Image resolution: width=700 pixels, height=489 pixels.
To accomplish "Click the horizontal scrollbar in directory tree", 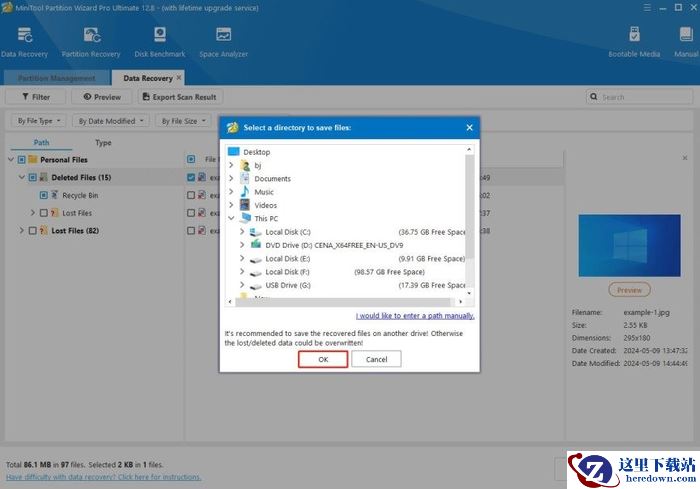I will point(345,302).
